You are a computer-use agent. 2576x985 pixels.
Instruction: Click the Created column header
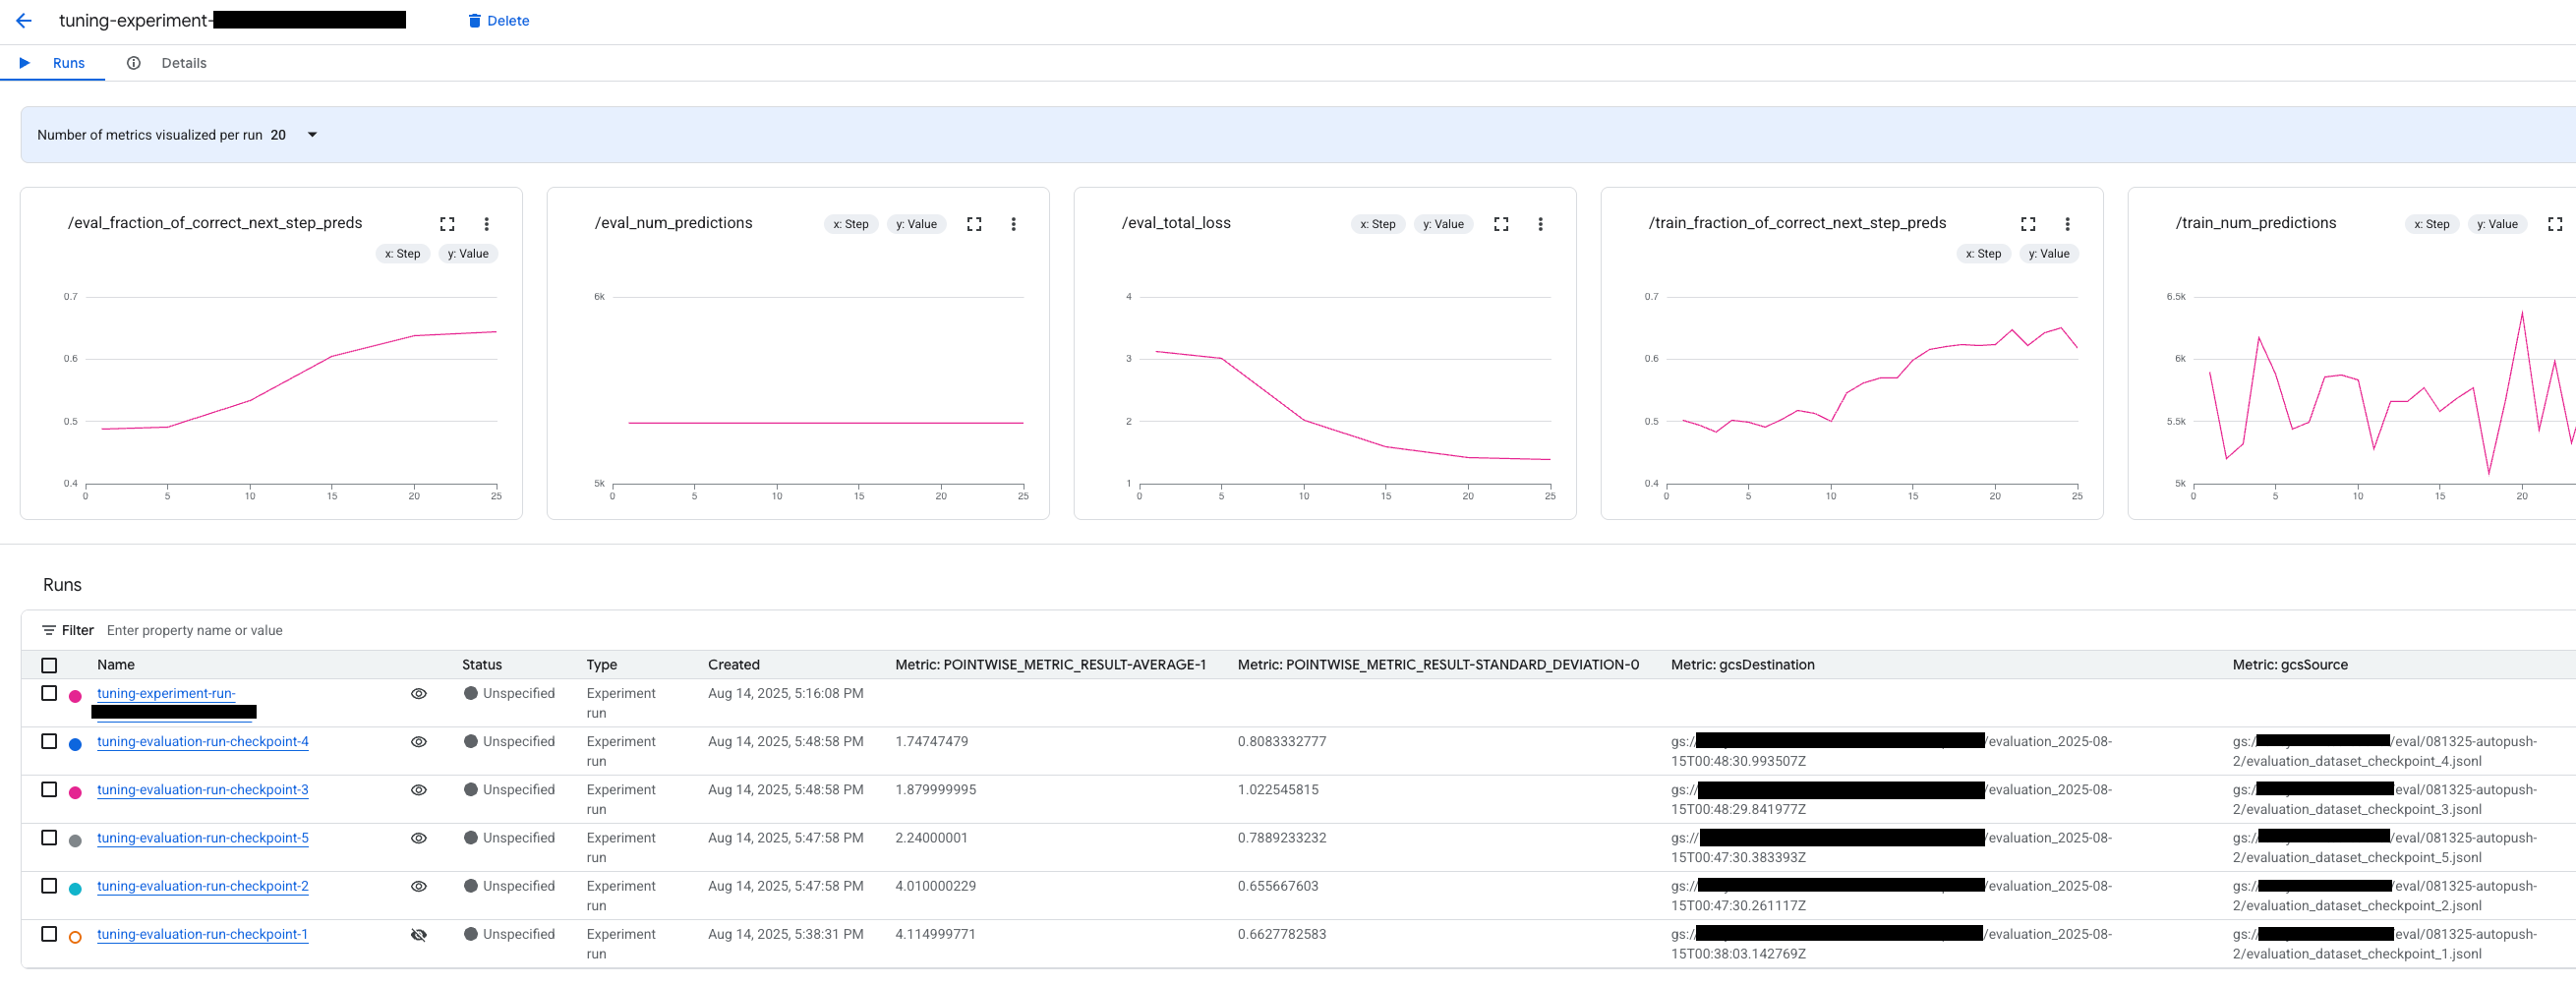pos(734,665)
